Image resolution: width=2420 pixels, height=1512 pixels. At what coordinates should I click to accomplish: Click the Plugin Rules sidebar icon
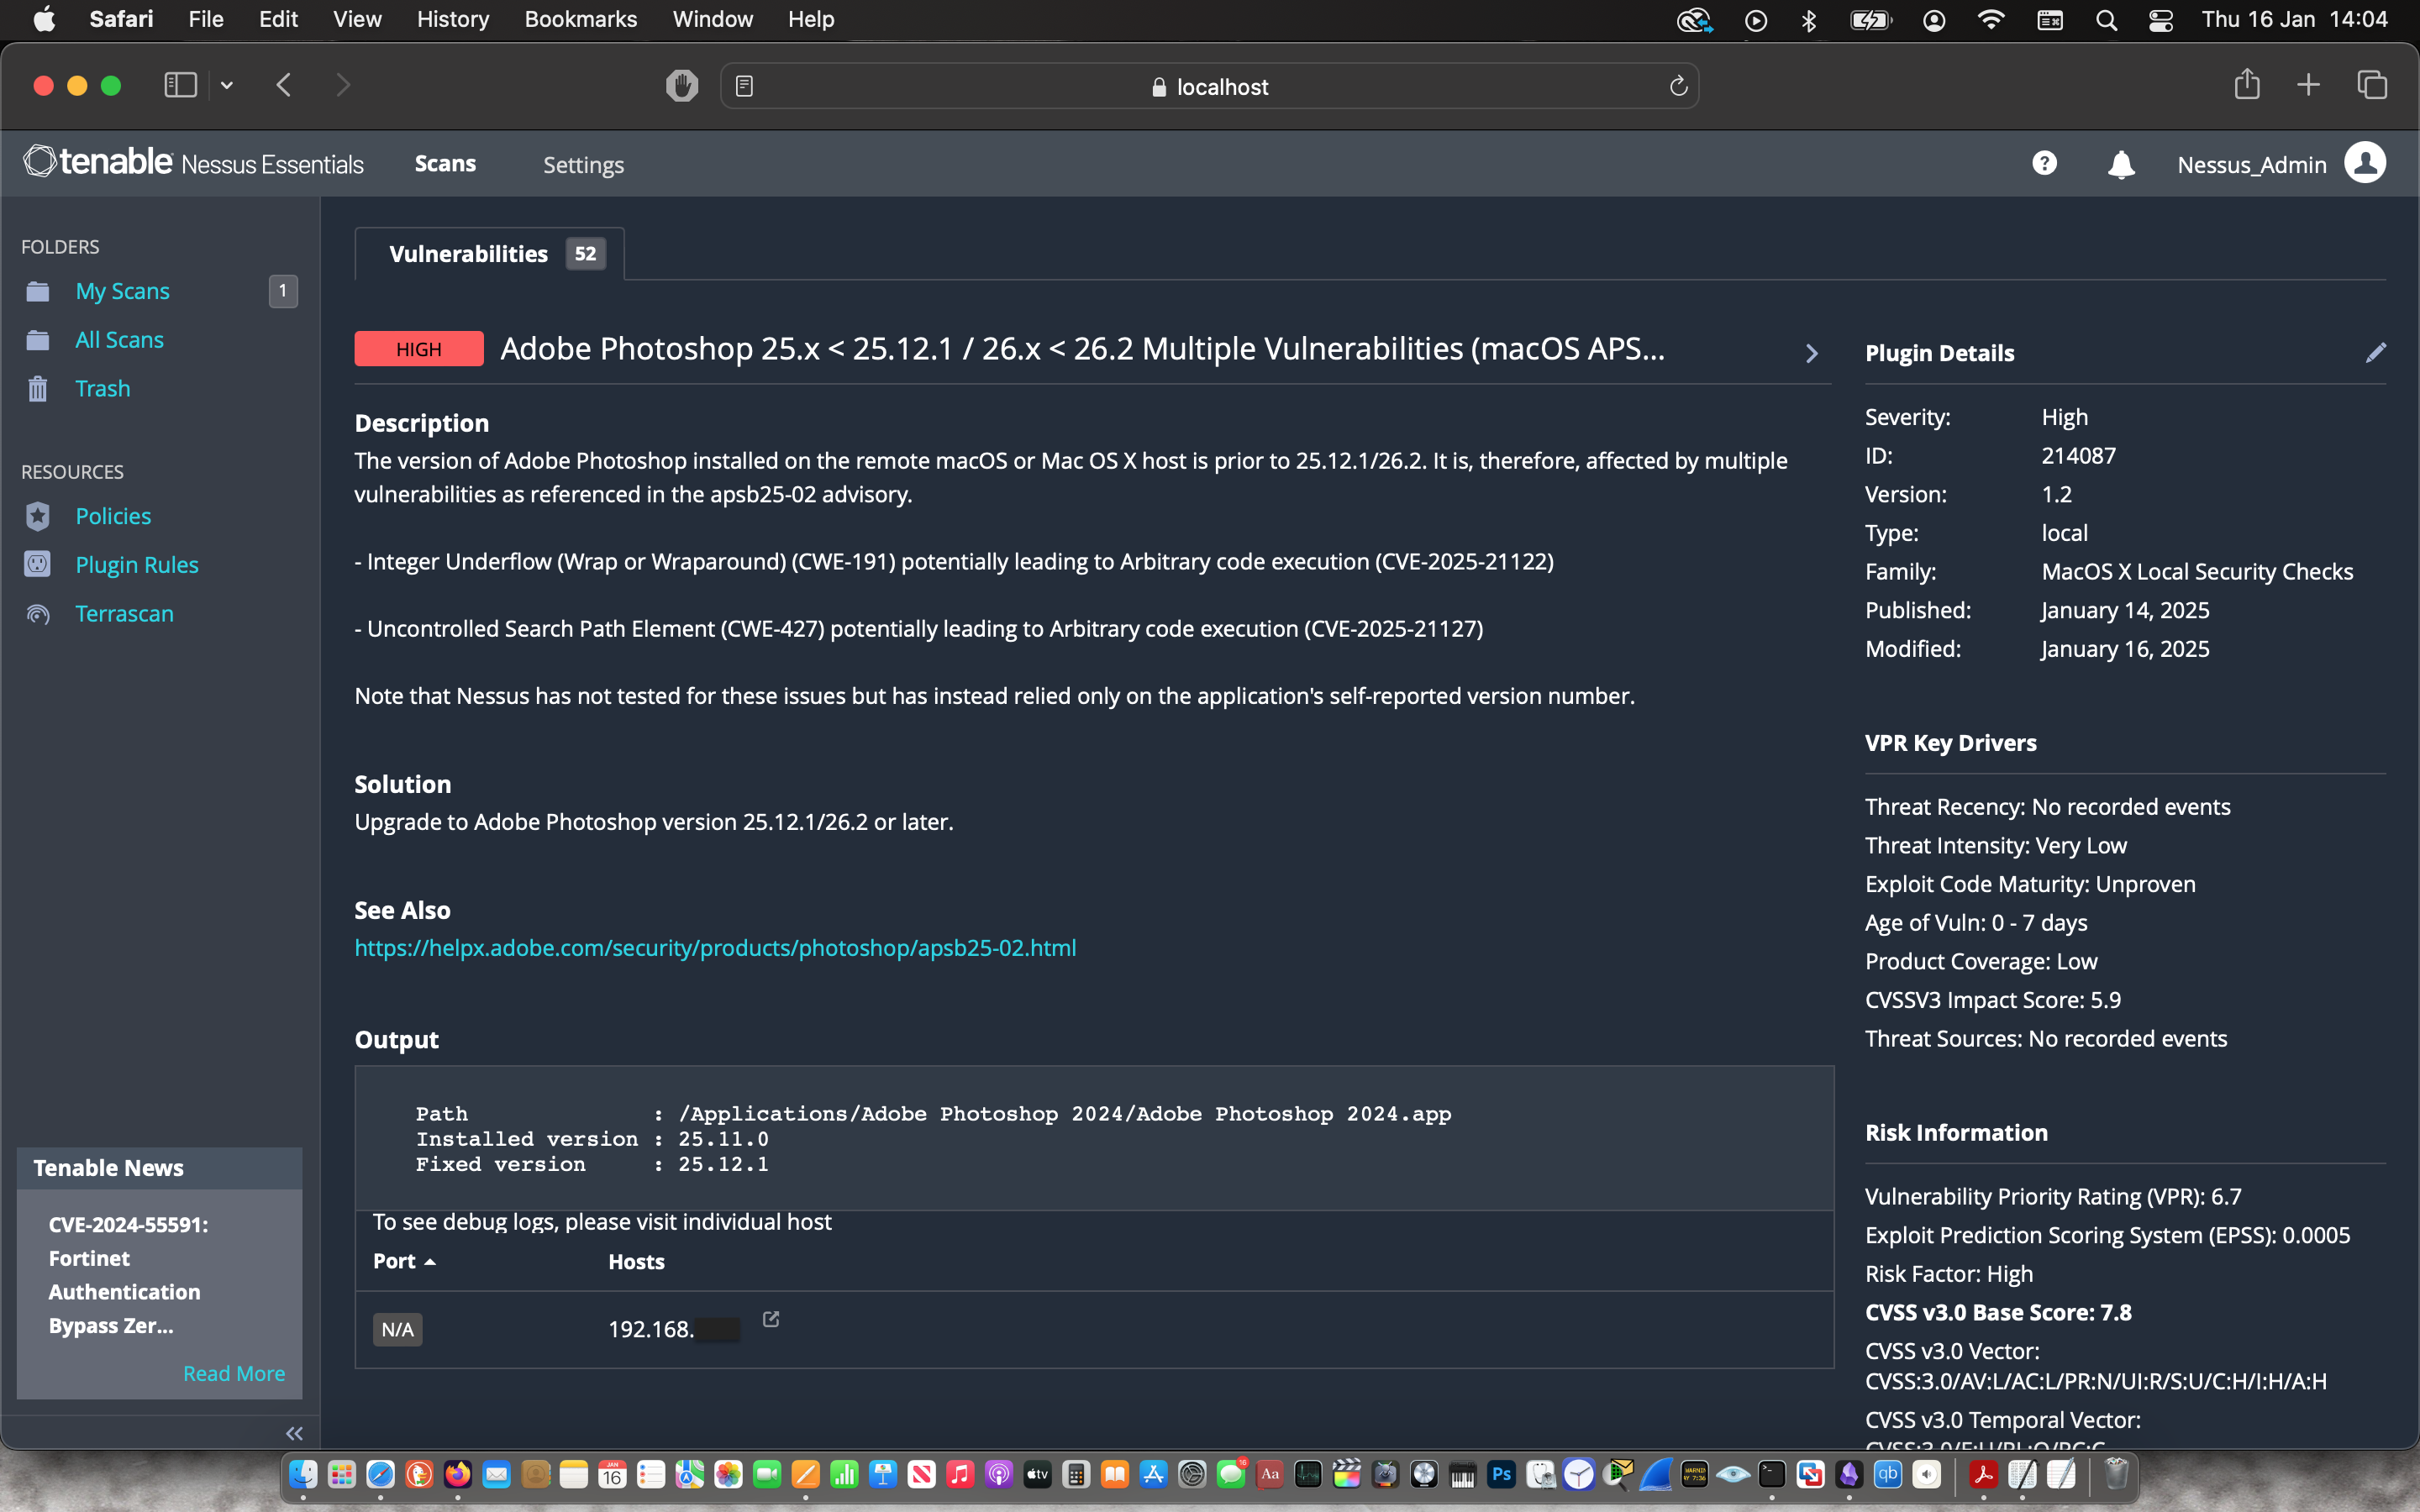click(x=38, y=565)
